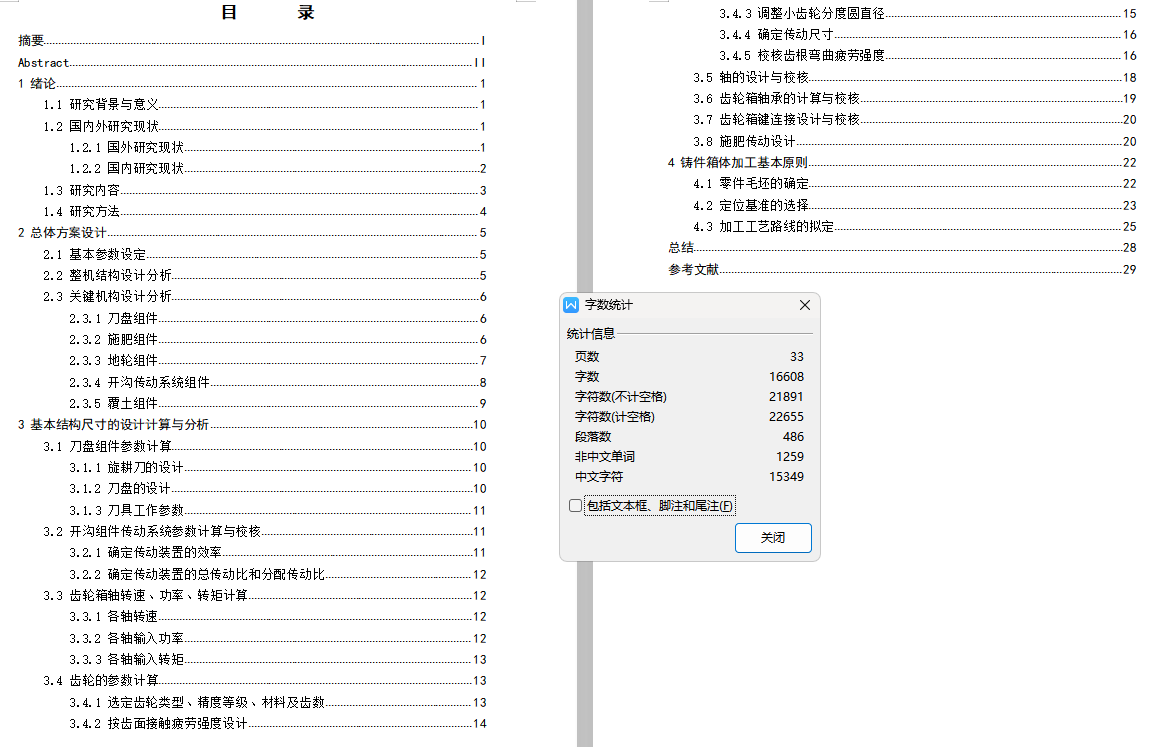Open 1.1 研究背景与意义 entry

[x=264, y=105]
